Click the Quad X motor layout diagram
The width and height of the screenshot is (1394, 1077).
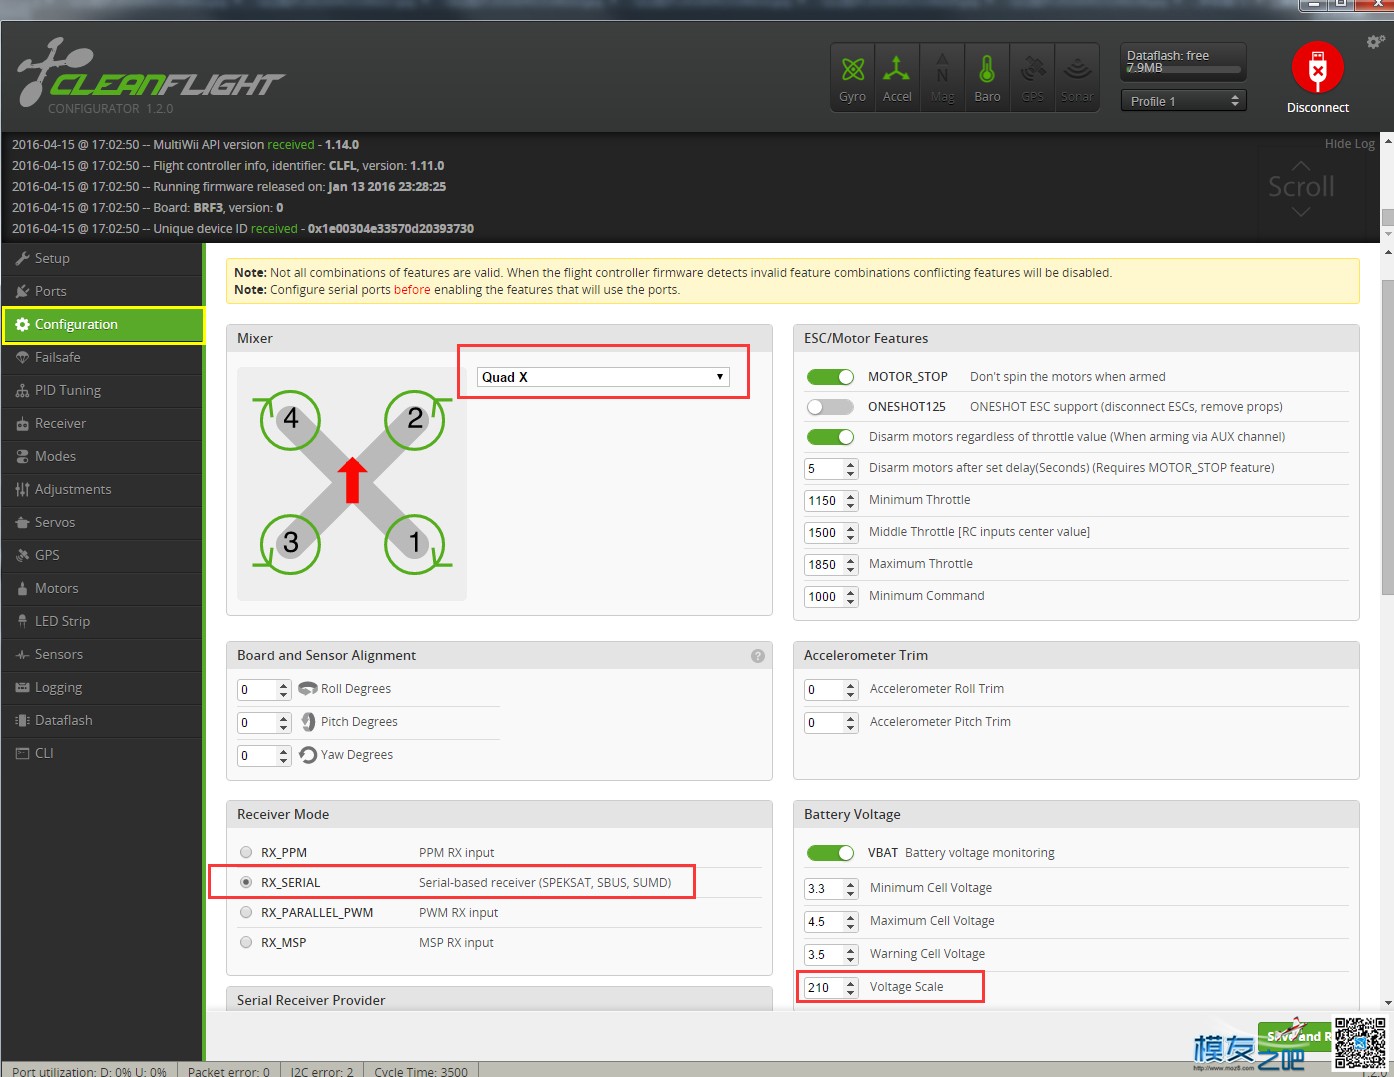tap(352, 484)
